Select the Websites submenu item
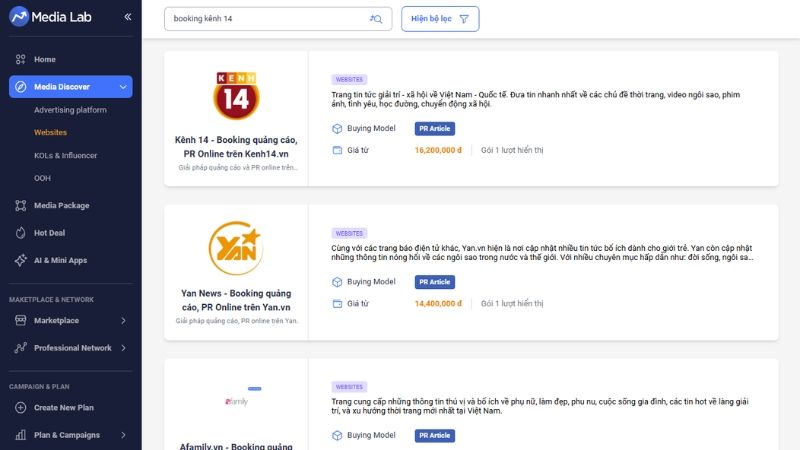The image size is (800, 450). point(51,133)
